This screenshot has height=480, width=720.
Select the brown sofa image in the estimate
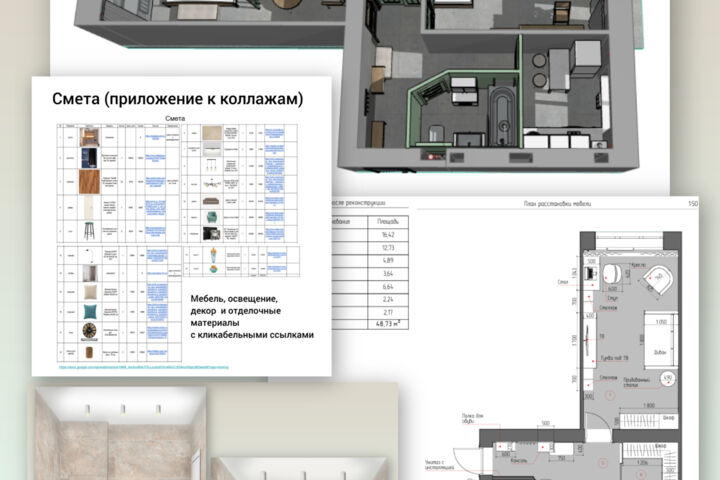coord(211,201)
